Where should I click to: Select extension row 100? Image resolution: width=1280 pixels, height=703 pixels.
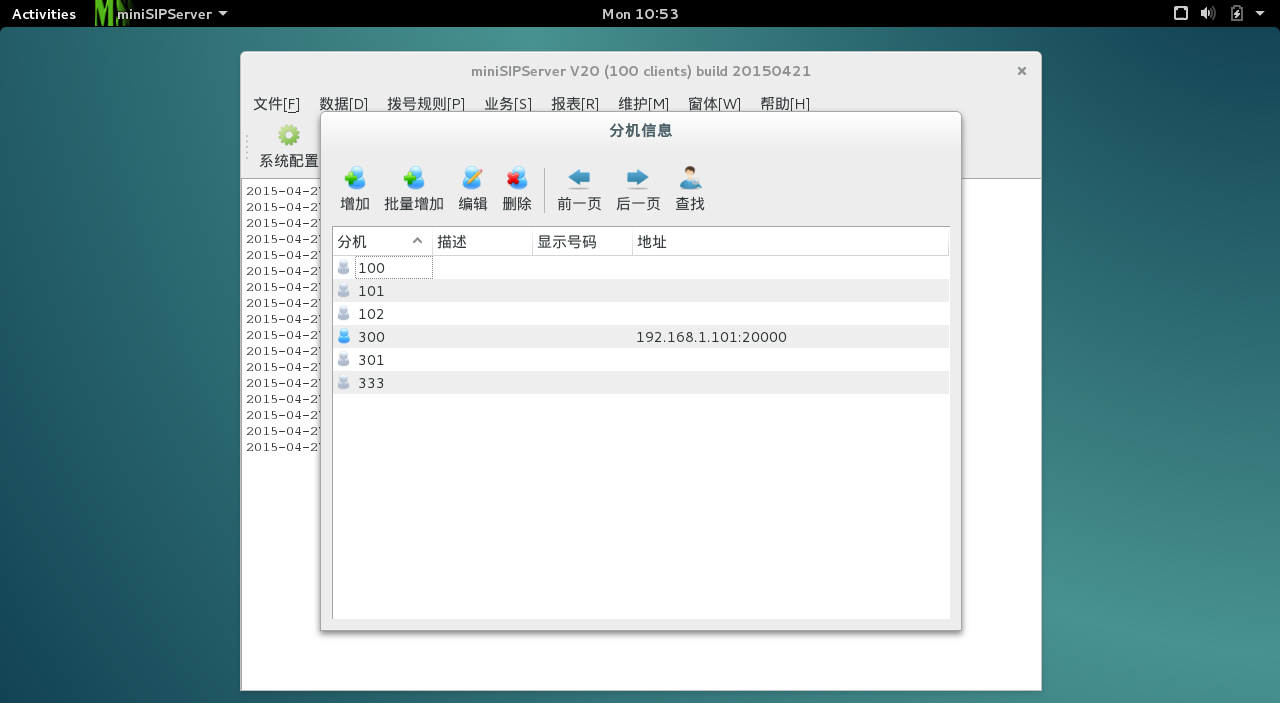641,268
